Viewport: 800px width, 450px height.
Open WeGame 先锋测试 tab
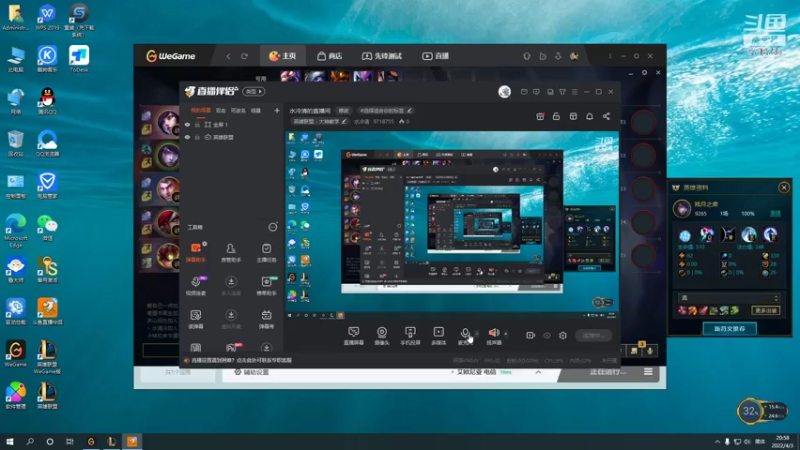[x=382, y=56]
